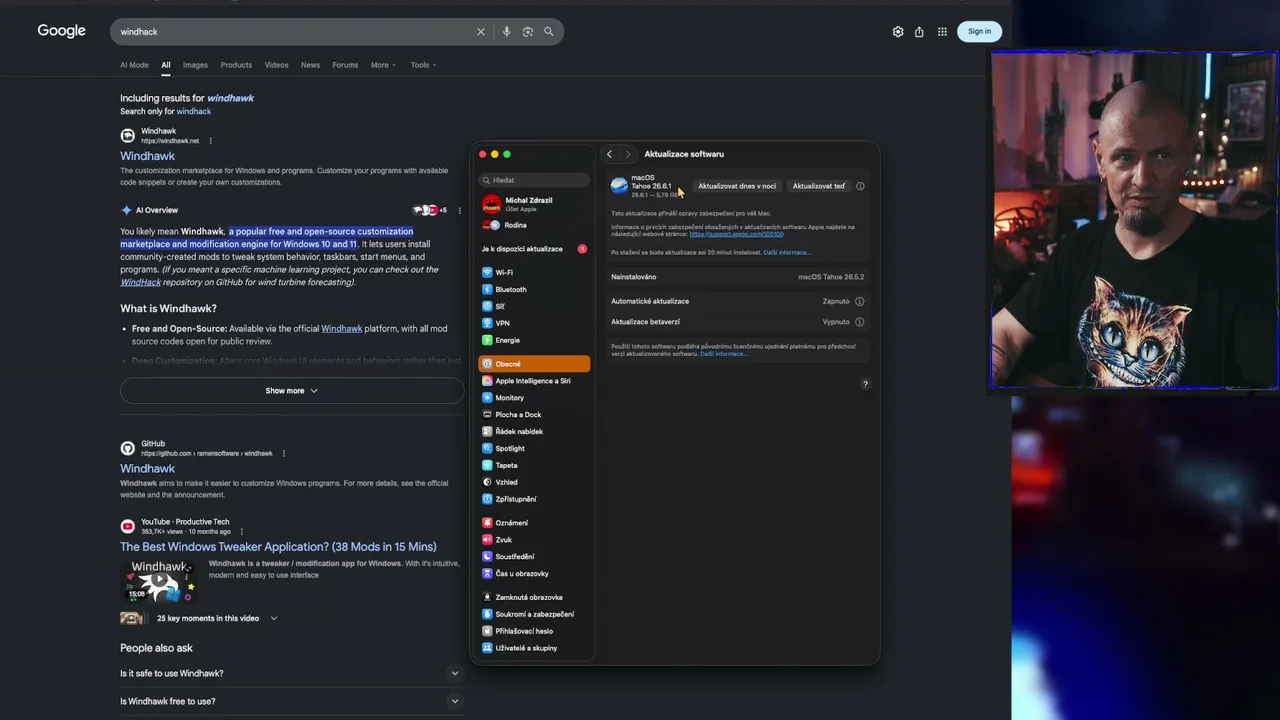Select Síť network settings
Screen dimensions: 1280x720
tap(534, 306)
